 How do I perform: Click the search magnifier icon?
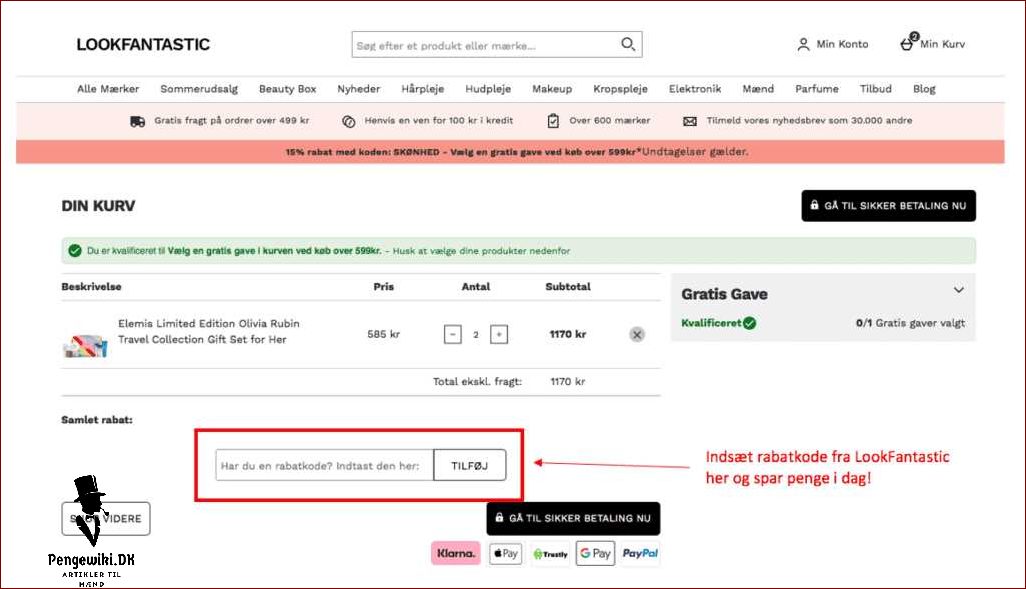[x=628, y=44]
